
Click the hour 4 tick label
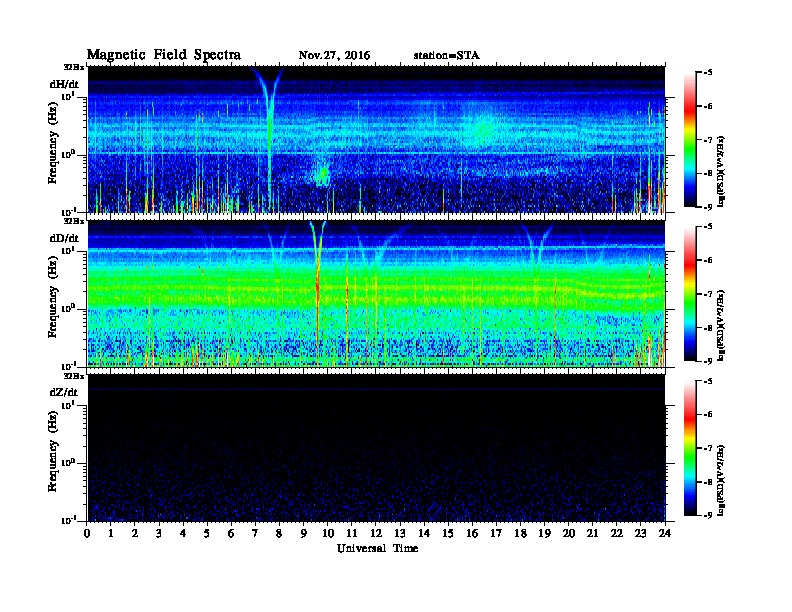coord(183,534)
